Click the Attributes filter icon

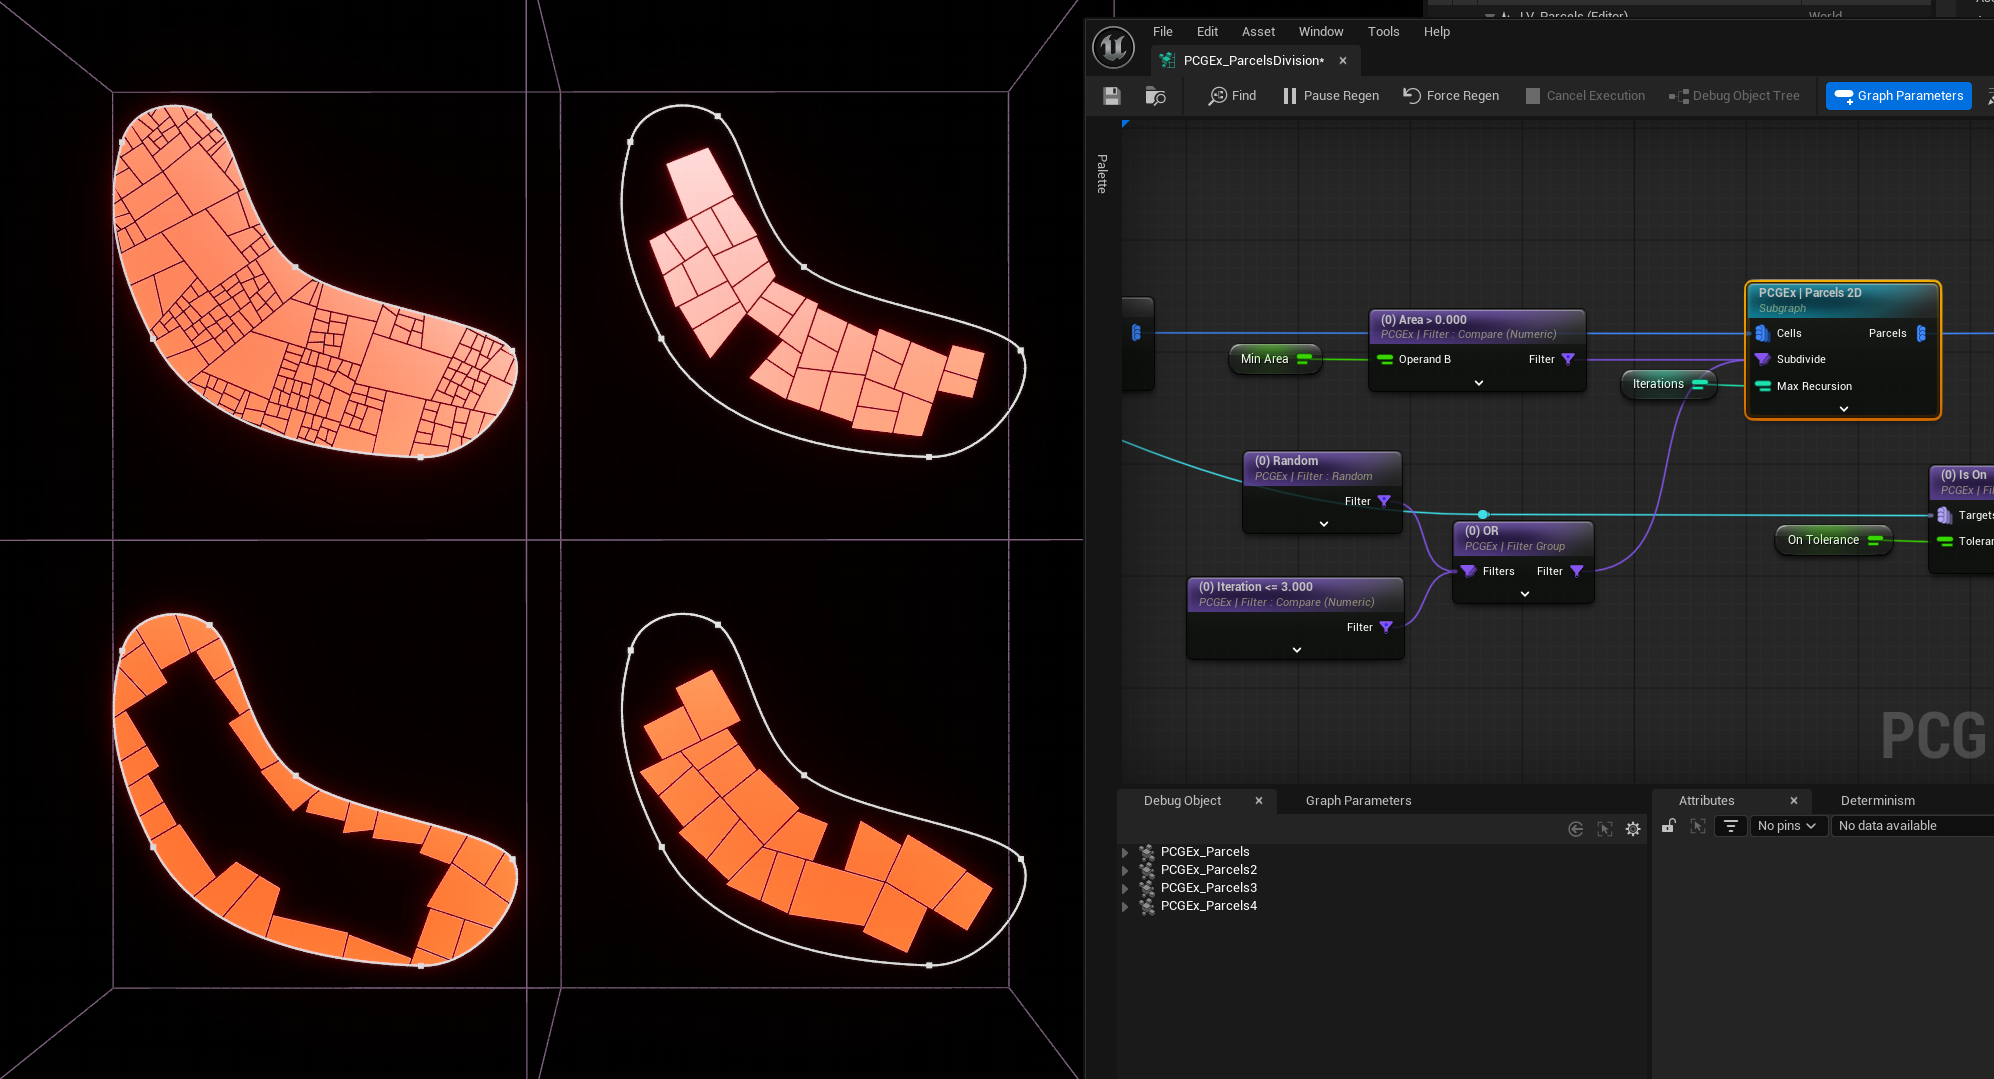[x=1730, y=826]
